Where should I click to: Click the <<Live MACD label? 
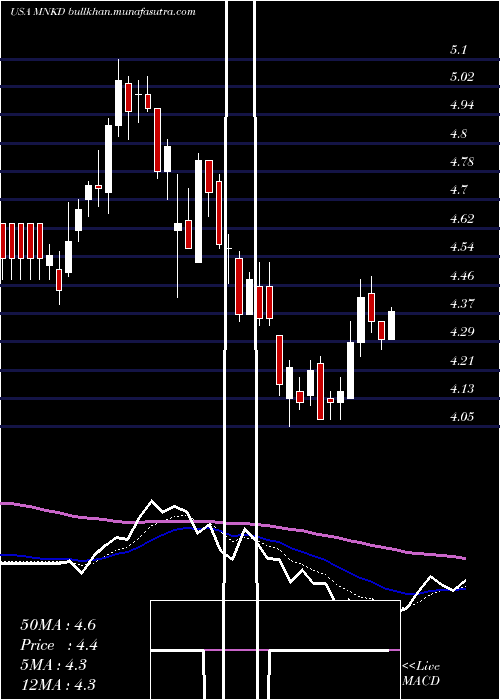tap(421, 674)
